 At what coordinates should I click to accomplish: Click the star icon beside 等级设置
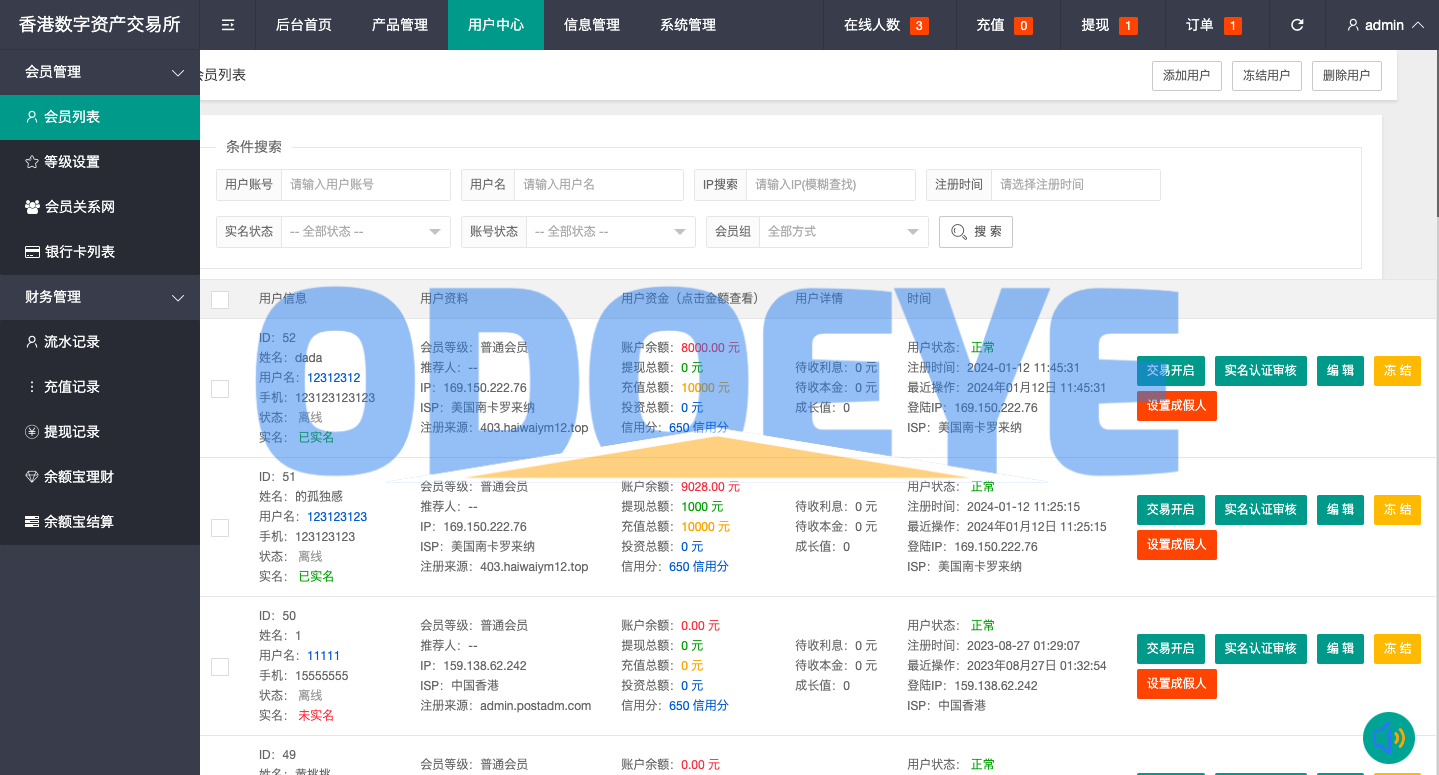click(x=32, y=162)
